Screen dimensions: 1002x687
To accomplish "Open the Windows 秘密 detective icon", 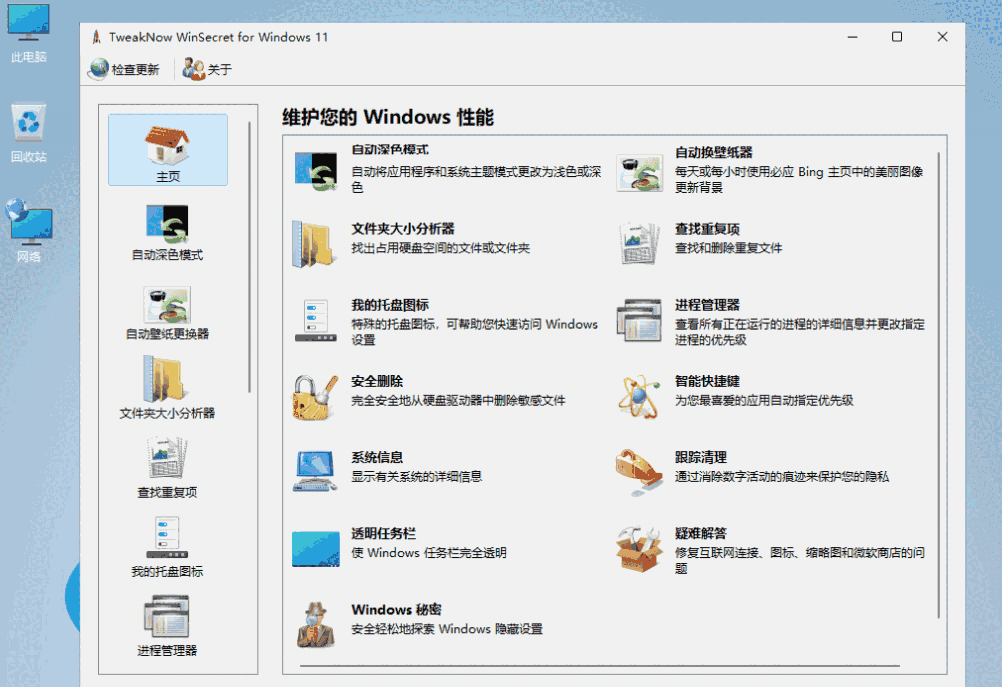I will 316,624.
